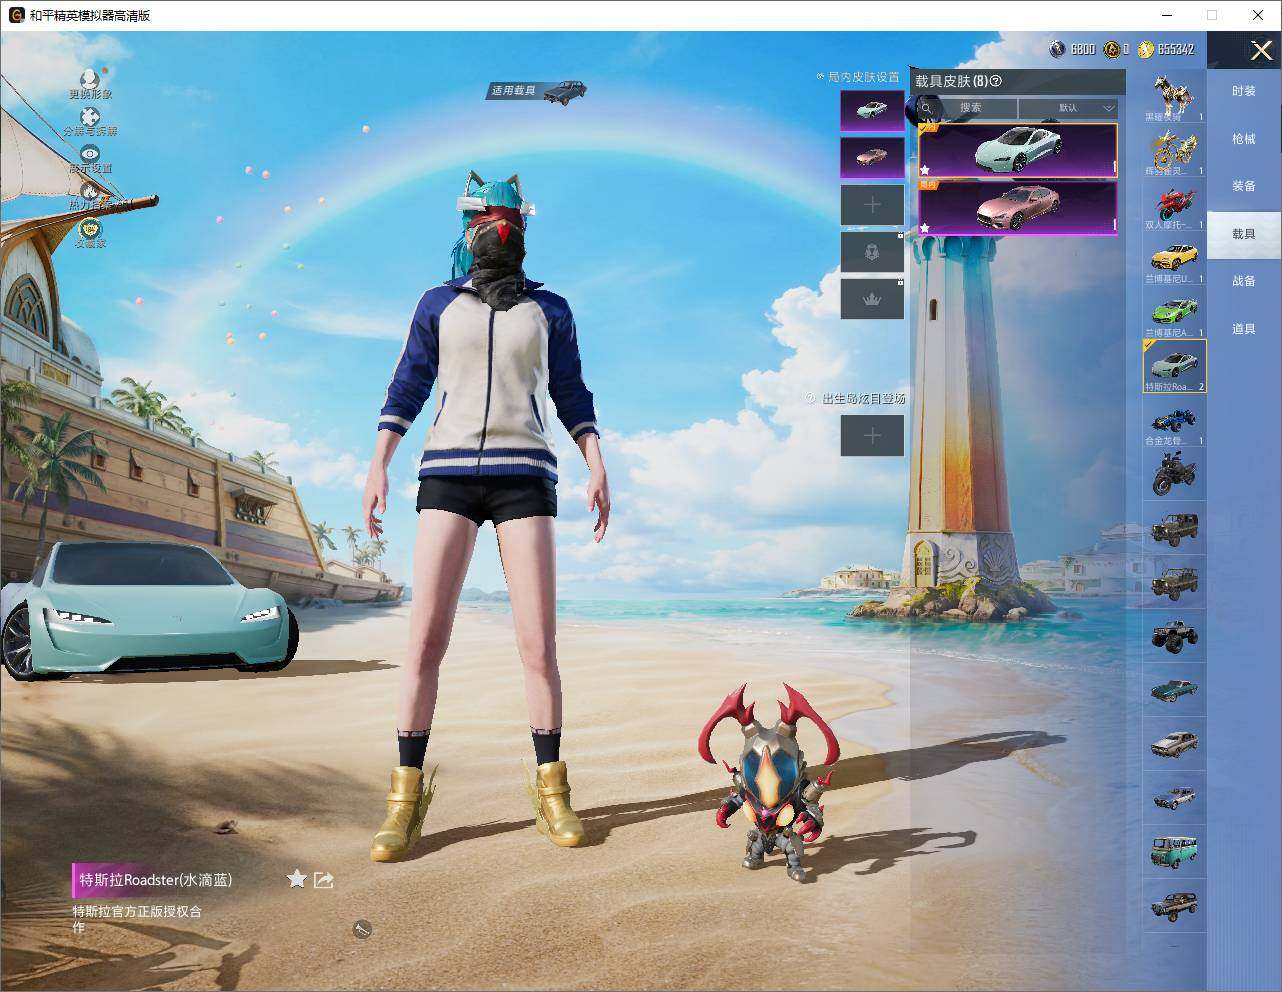Select the pink sedan skin card
The image size is (1282, 992).
point(1017,207)
